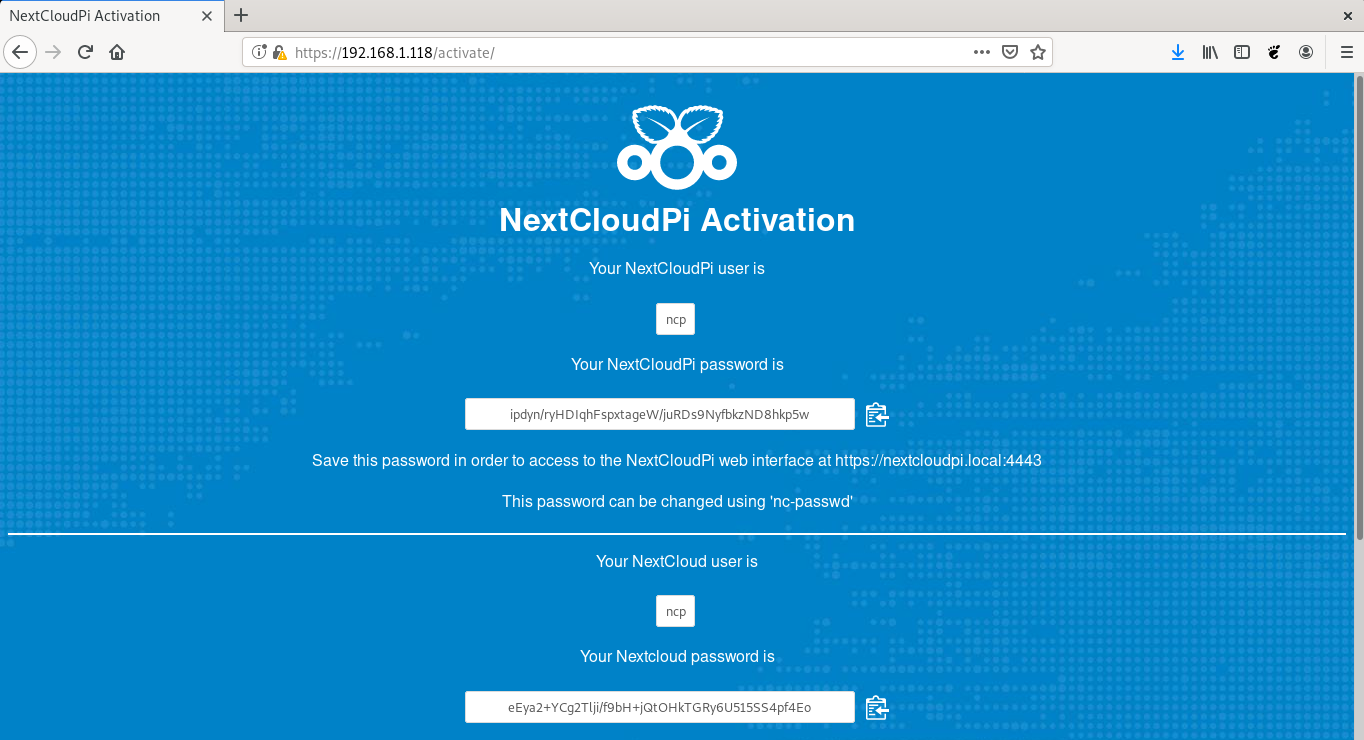The height and width of the screenshot is (740, 1364).
Task: Click 'Your NextCloud user is' text
Action: click(x=677, y=561)
